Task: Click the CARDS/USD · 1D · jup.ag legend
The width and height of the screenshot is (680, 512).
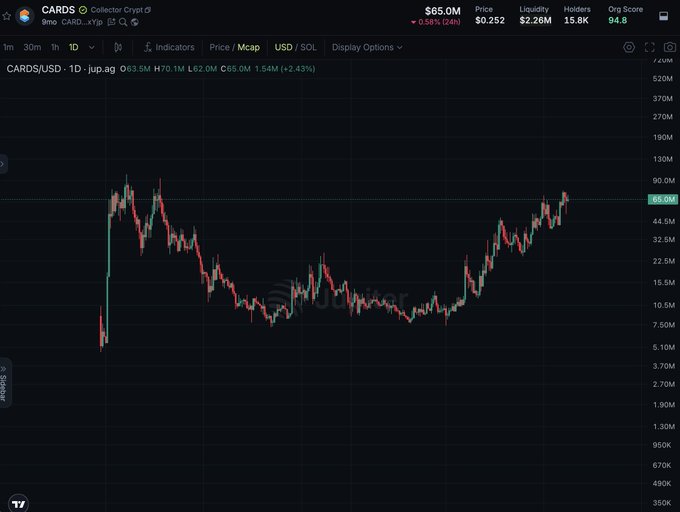Action: (x=61, y=69)
